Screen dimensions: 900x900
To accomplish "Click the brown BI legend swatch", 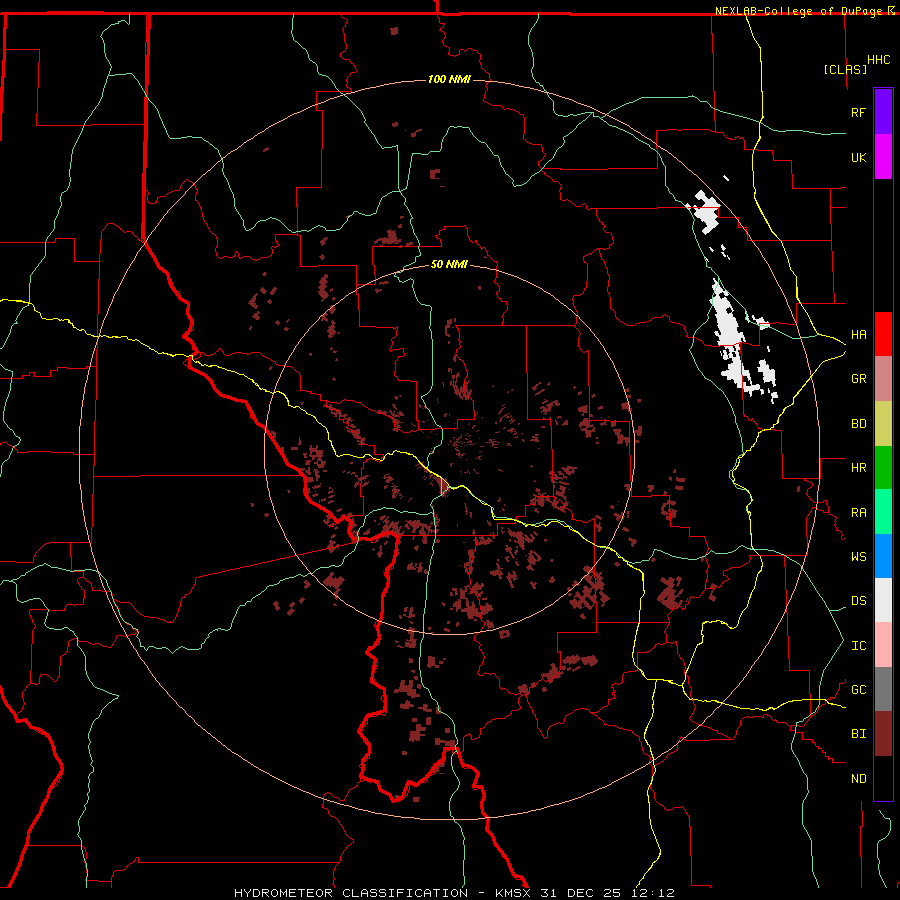I will point(883,734).
